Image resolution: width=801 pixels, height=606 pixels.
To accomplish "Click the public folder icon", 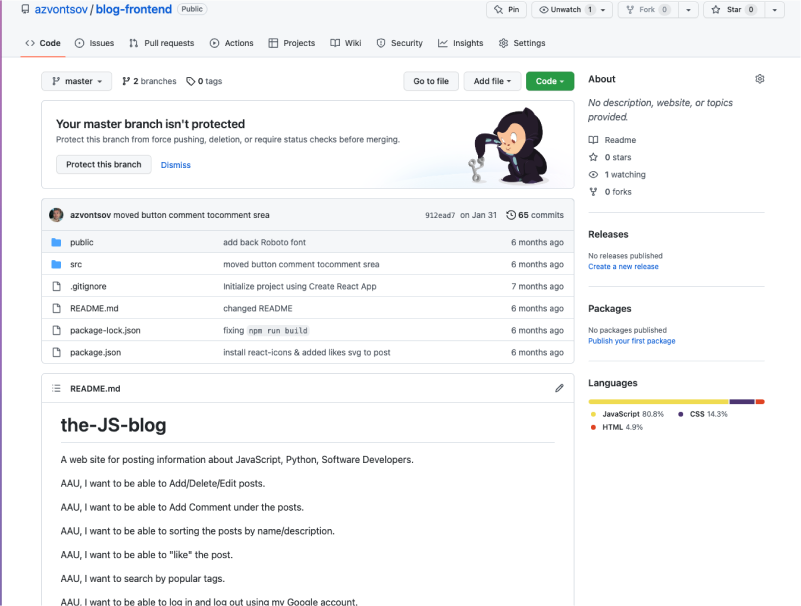I will point(56,242).
